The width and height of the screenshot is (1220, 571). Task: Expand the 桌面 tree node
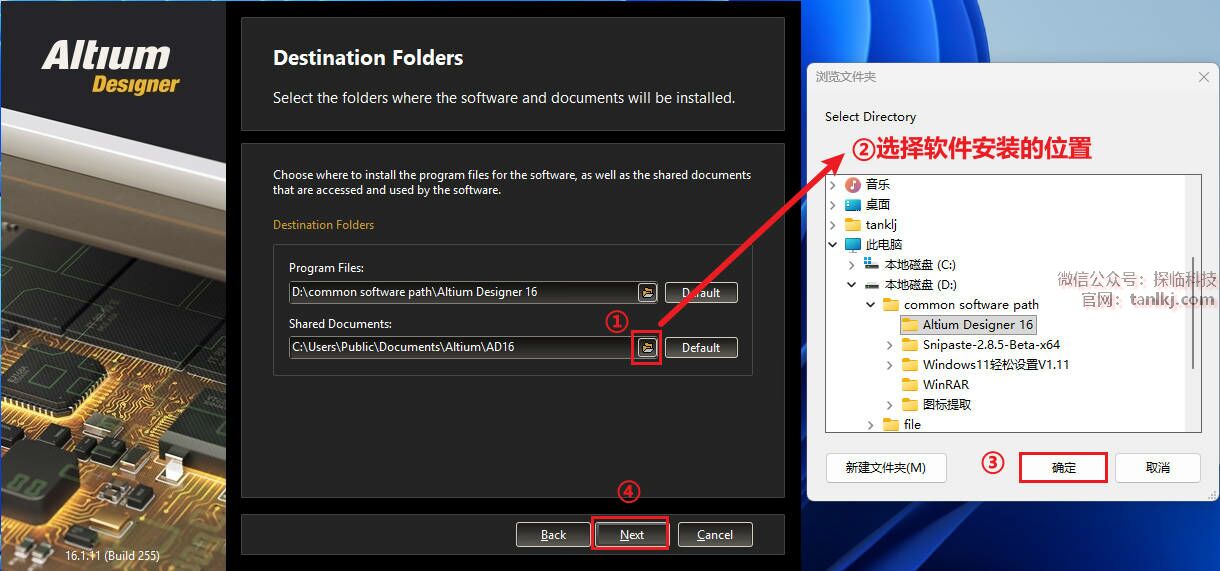[833, 205]
